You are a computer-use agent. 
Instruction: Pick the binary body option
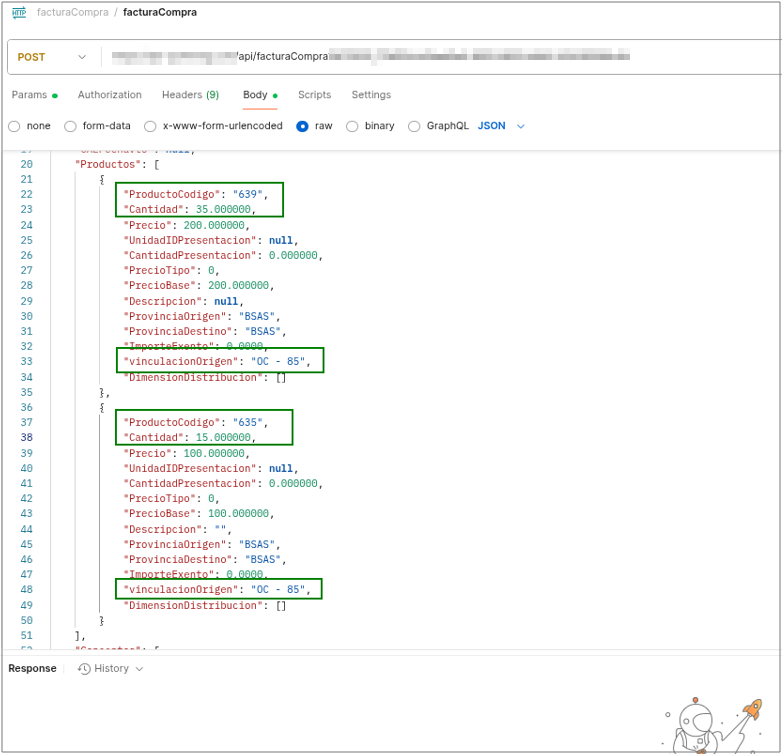[352, 126]
